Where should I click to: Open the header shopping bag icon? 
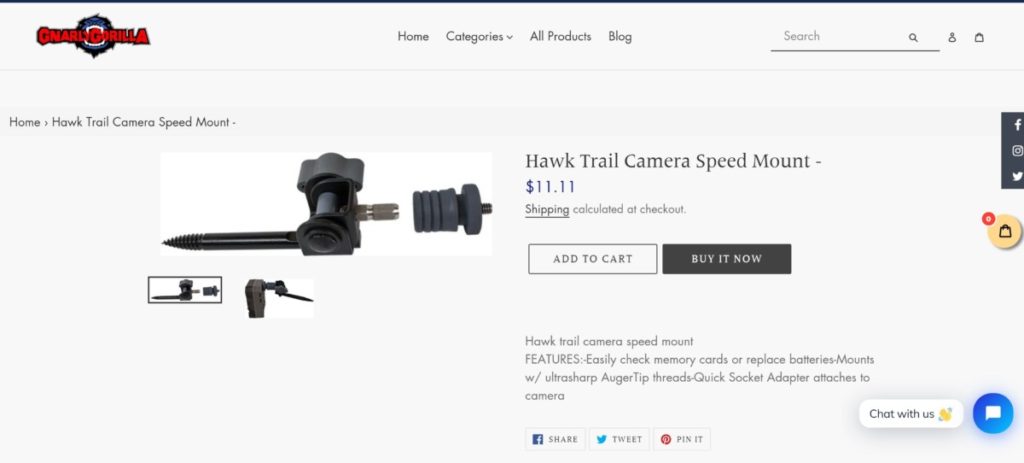[979, 37]
